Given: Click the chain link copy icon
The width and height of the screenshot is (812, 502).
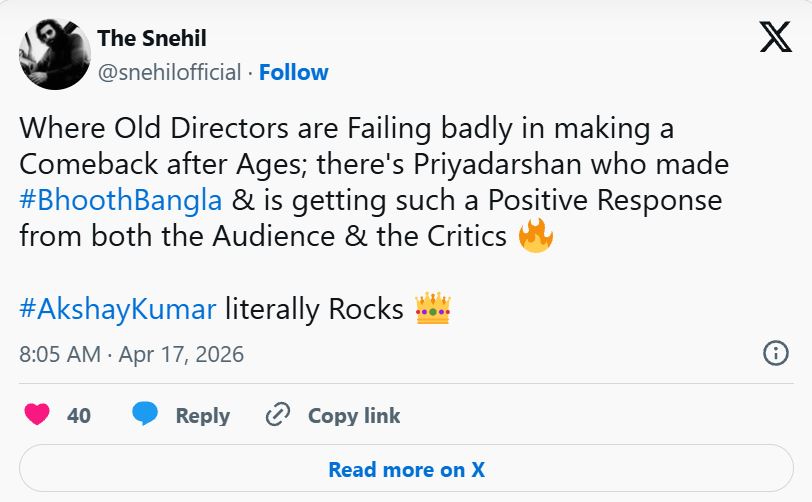Looking at the screenshot, I should (x=277, y=415).
